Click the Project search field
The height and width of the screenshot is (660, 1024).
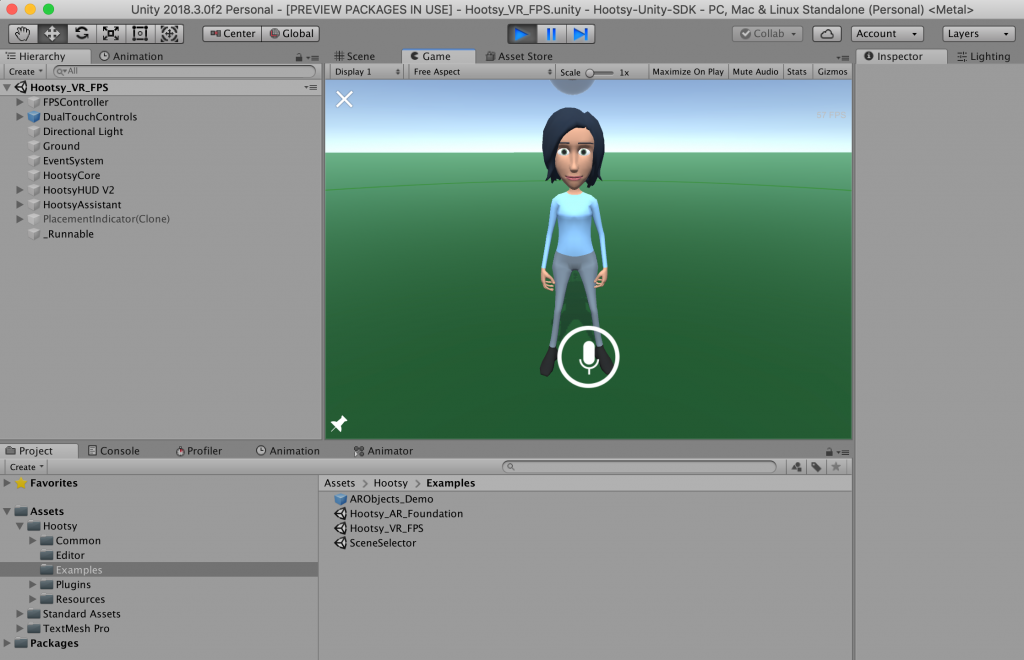(639, 467)
